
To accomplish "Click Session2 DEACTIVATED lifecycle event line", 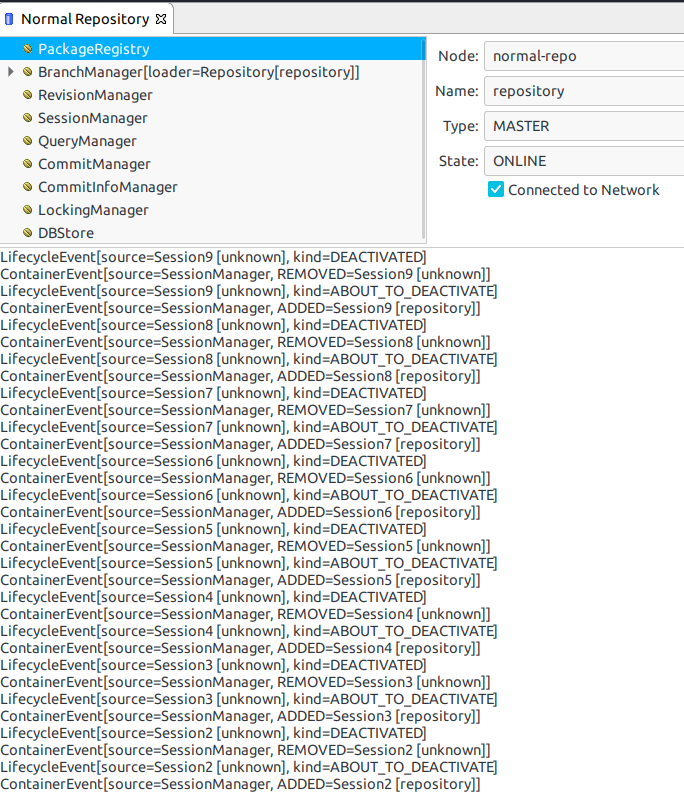I will (x=213, y=733).
